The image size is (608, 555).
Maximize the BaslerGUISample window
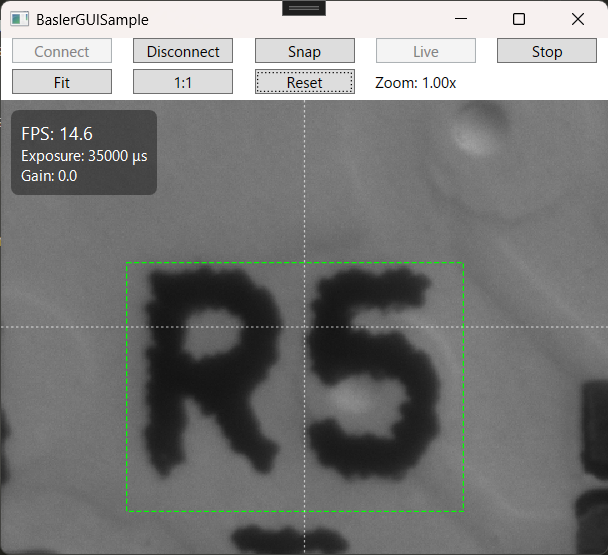(x=519, y=19)
